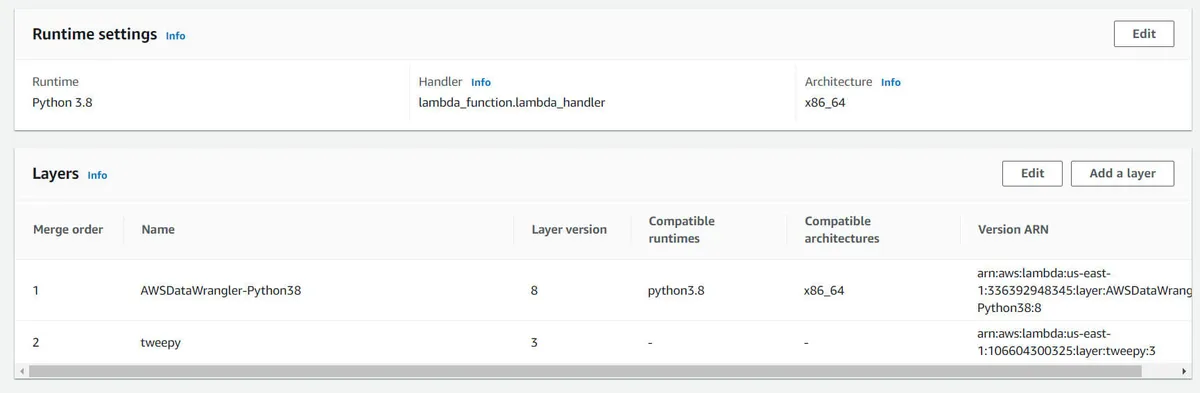The height and width of the screenshot is (393, 1200).
Task: Select the Name column header
Action: (x=158, y=229)
